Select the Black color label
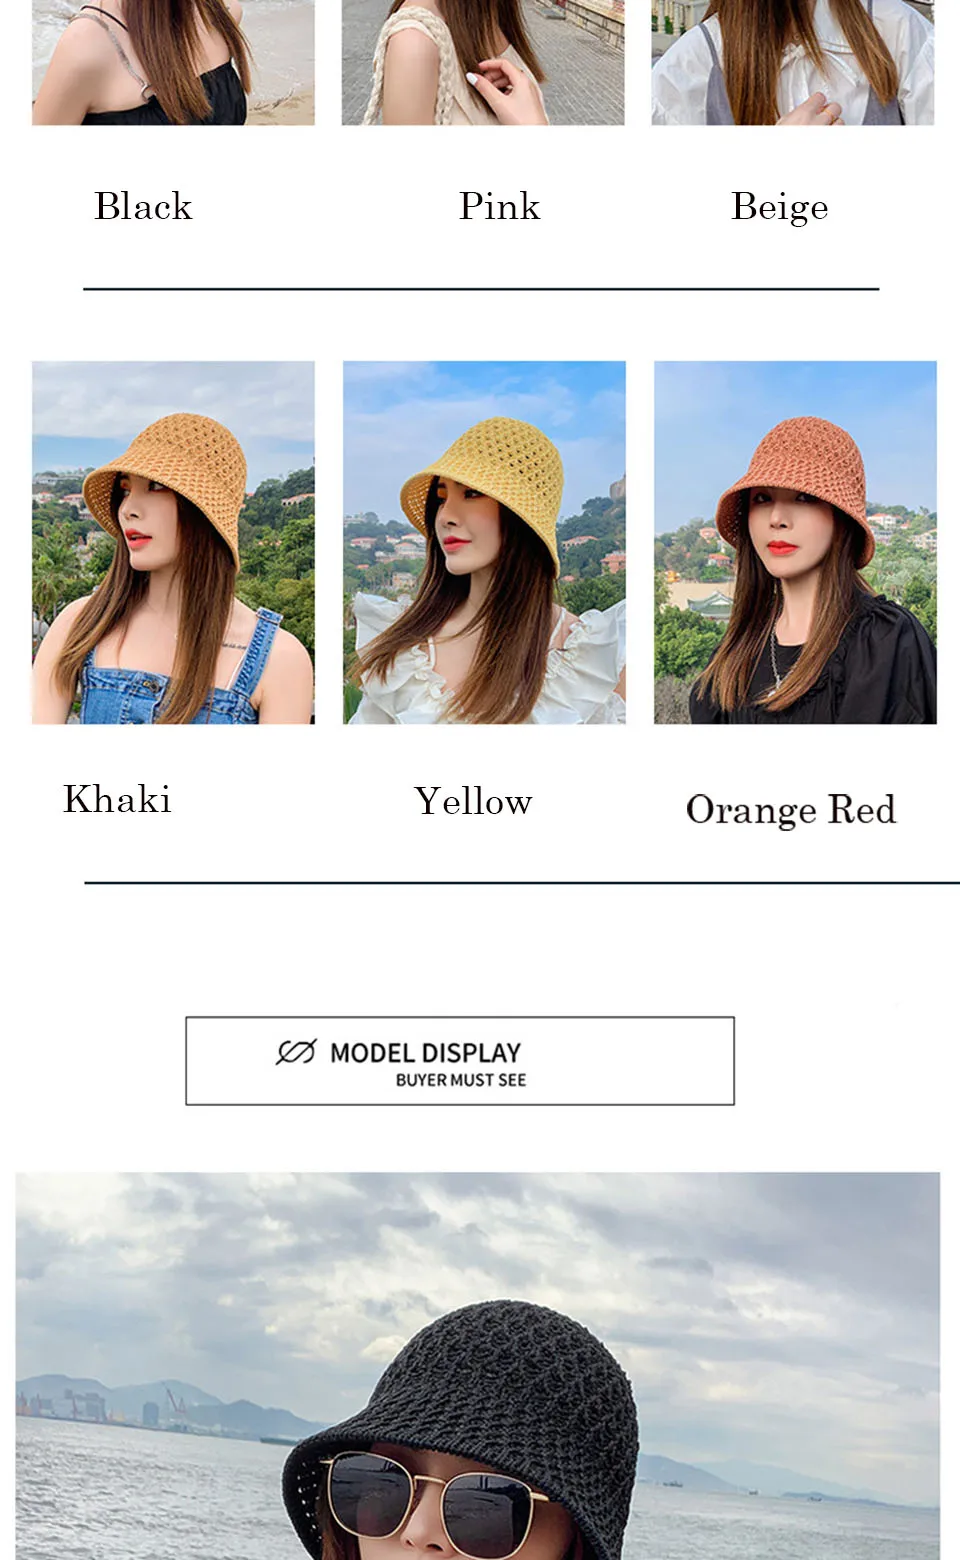This screenshot has height=1560, width=960. 143,206
